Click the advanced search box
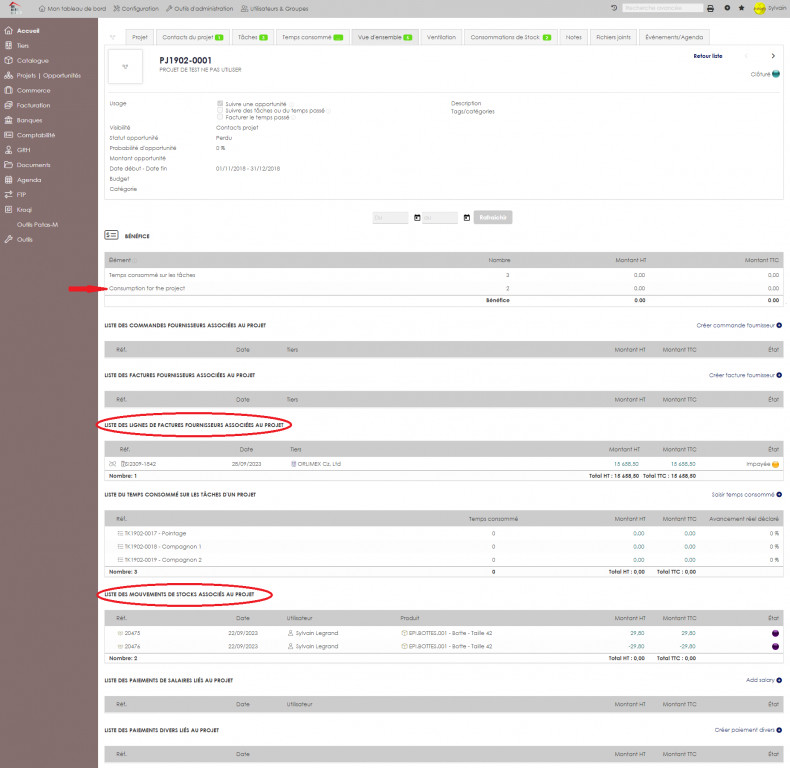This screenshot has width=790, height=768. pos(663,8)
